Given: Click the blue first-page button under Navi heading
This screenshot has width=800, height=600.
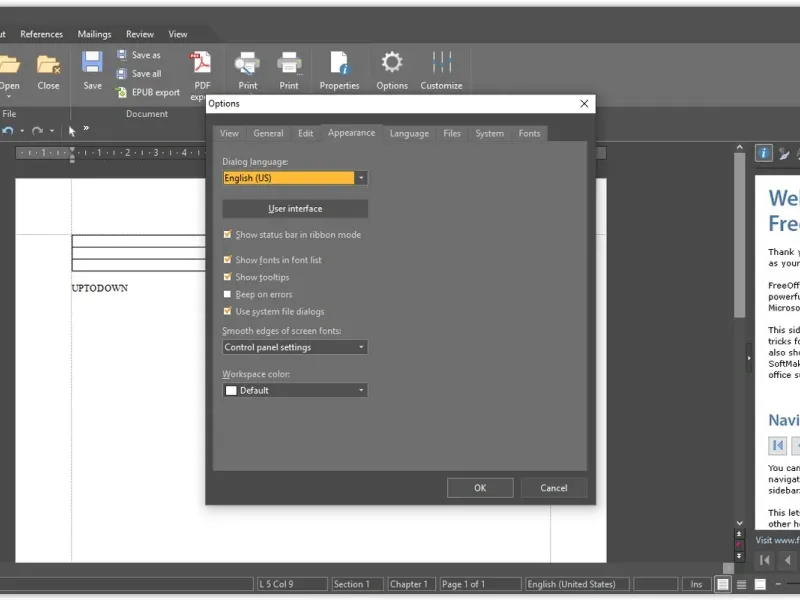Looking at the screenshot, I should pos(778,445).
